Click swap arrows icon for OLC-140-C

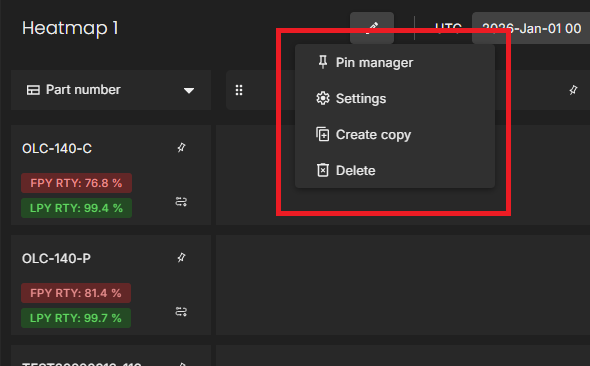click(x=181, y=202)
